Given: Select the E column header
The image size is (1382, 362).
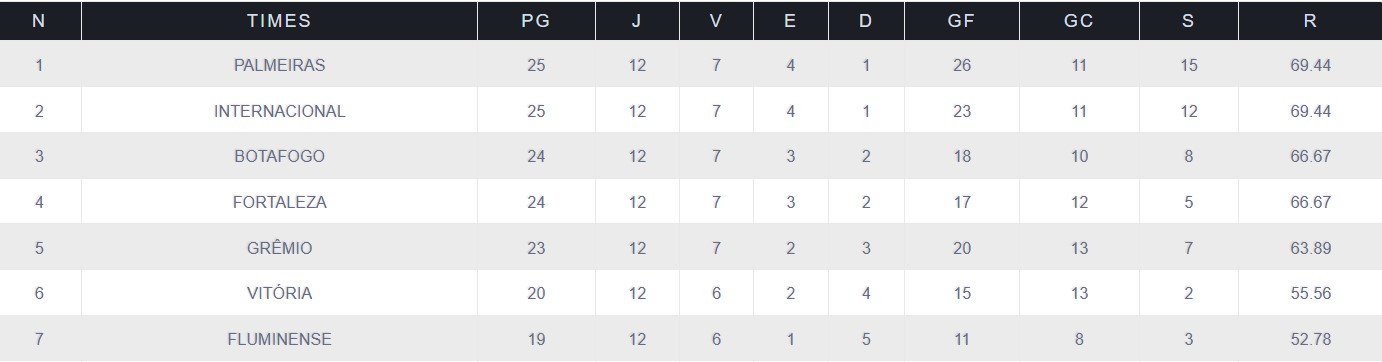Looking at the screenshot, I should tap(790, 21).
